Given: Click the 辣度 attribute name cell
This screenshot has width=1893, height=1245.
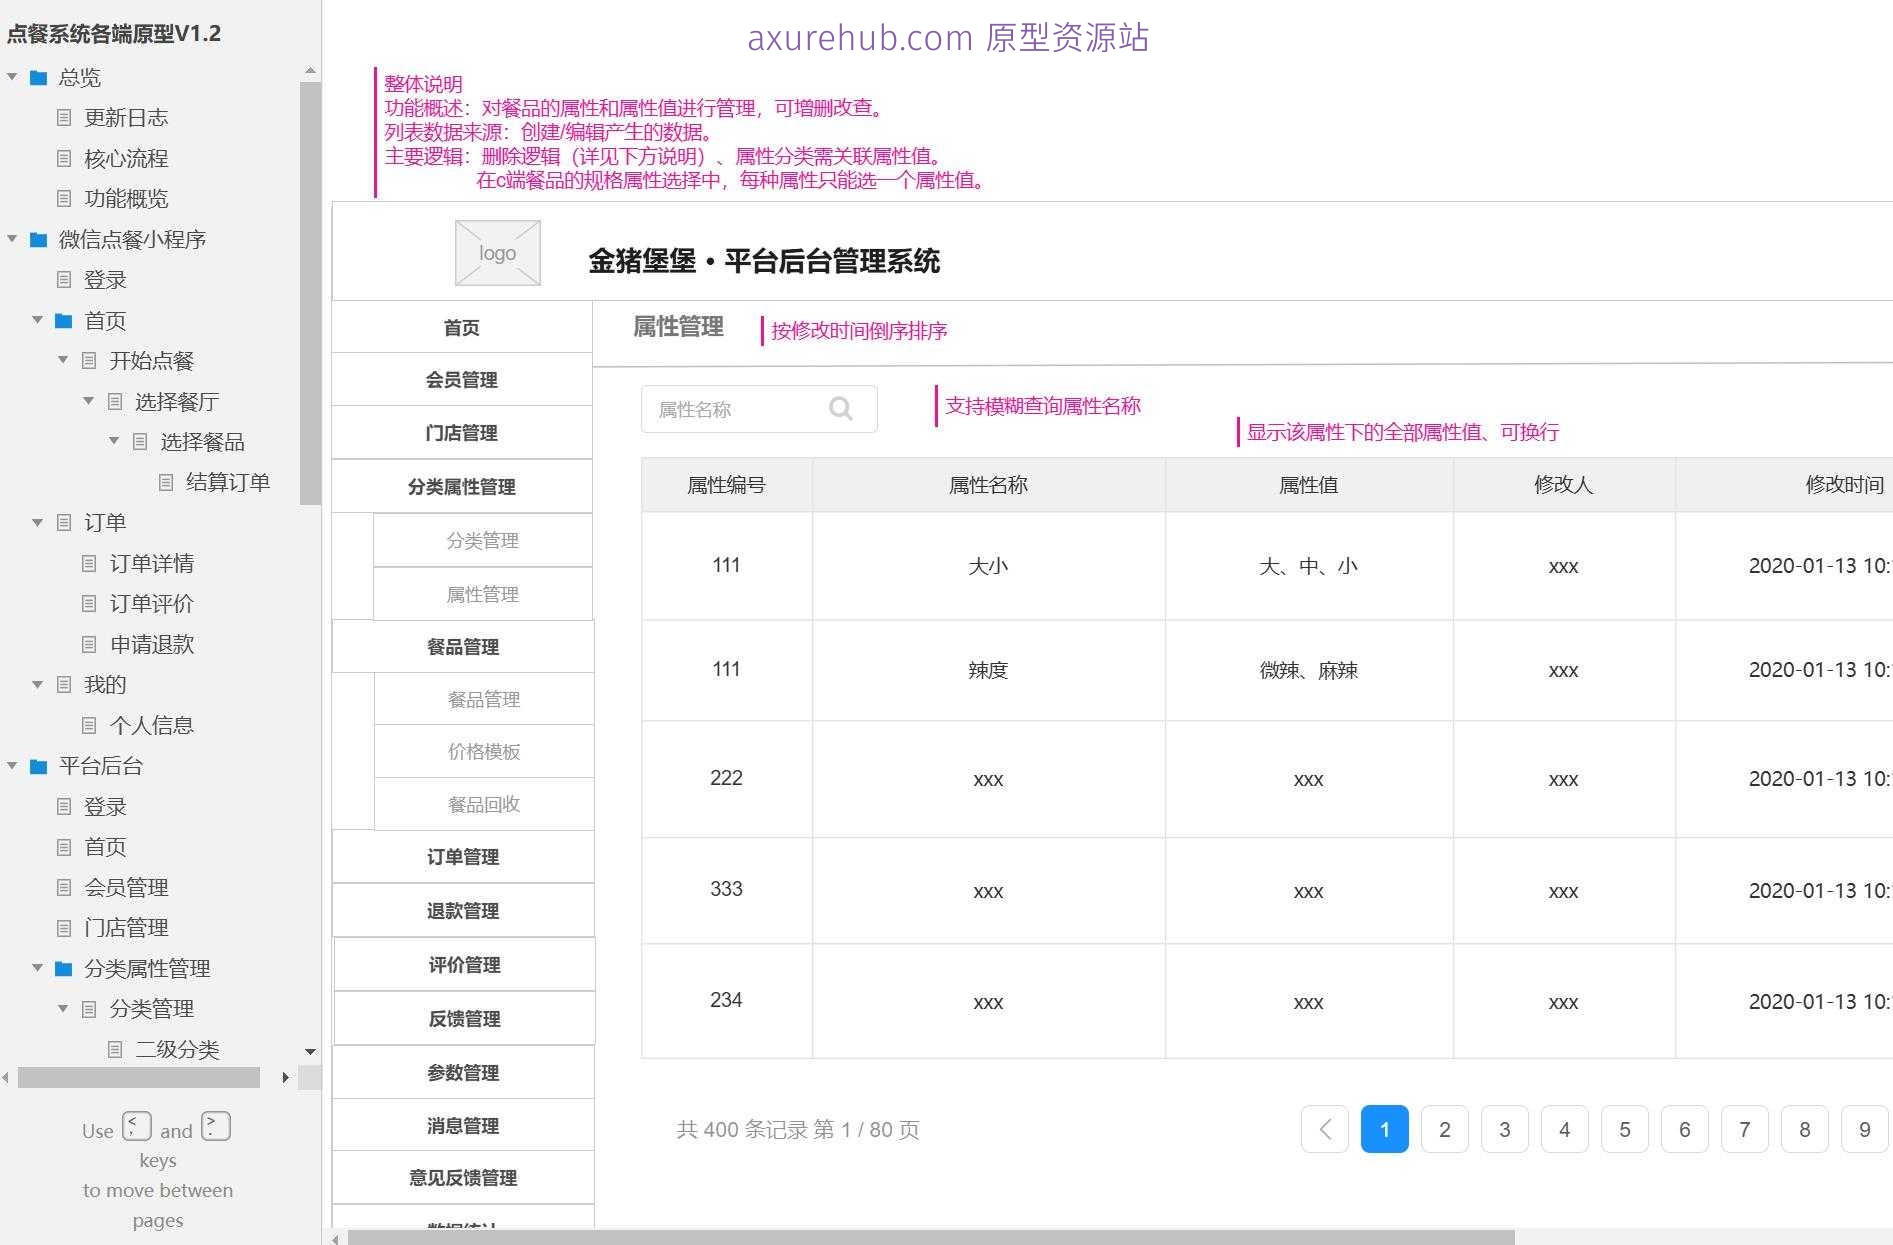Looking at the screenshot, I should pyautogui.click(x=989, y=670).
